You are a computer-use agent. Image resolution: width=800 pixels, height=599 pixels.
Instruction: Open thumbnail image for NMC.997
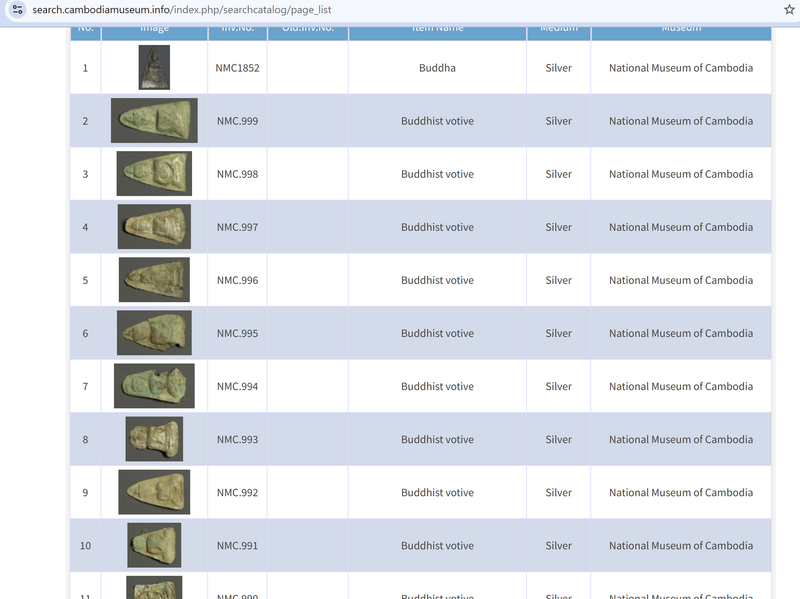[154, 227]
